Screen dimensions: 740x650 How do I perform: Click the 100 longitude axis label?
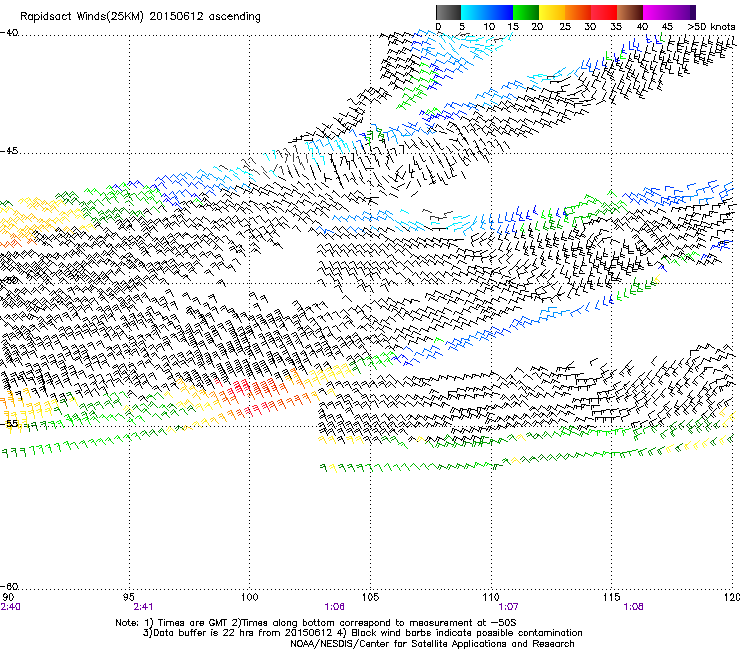pos(249,597)
